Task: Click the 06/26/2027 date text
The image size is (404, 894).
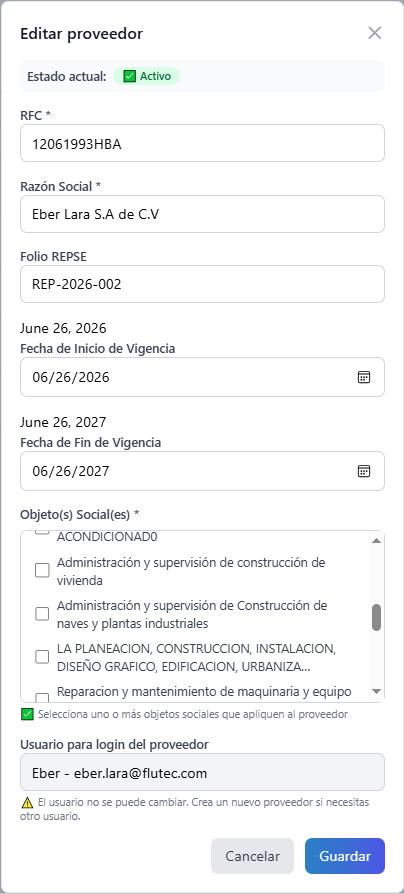Action: pyautogui.click(x=71, y=471)
